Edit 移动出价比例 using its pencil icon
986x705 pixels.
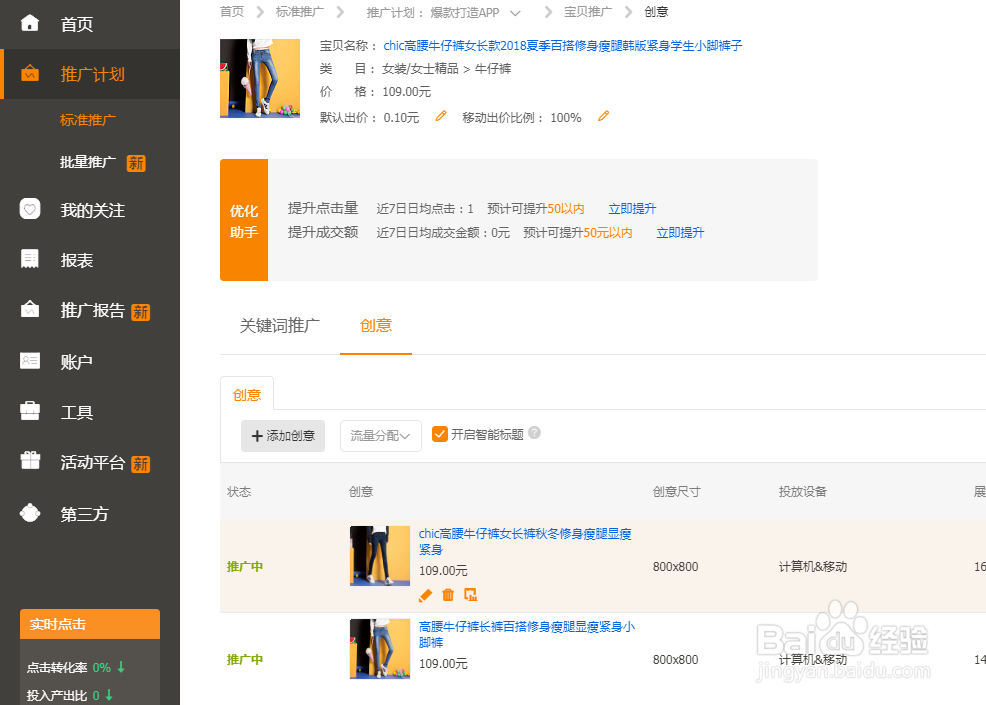[603, 117]
